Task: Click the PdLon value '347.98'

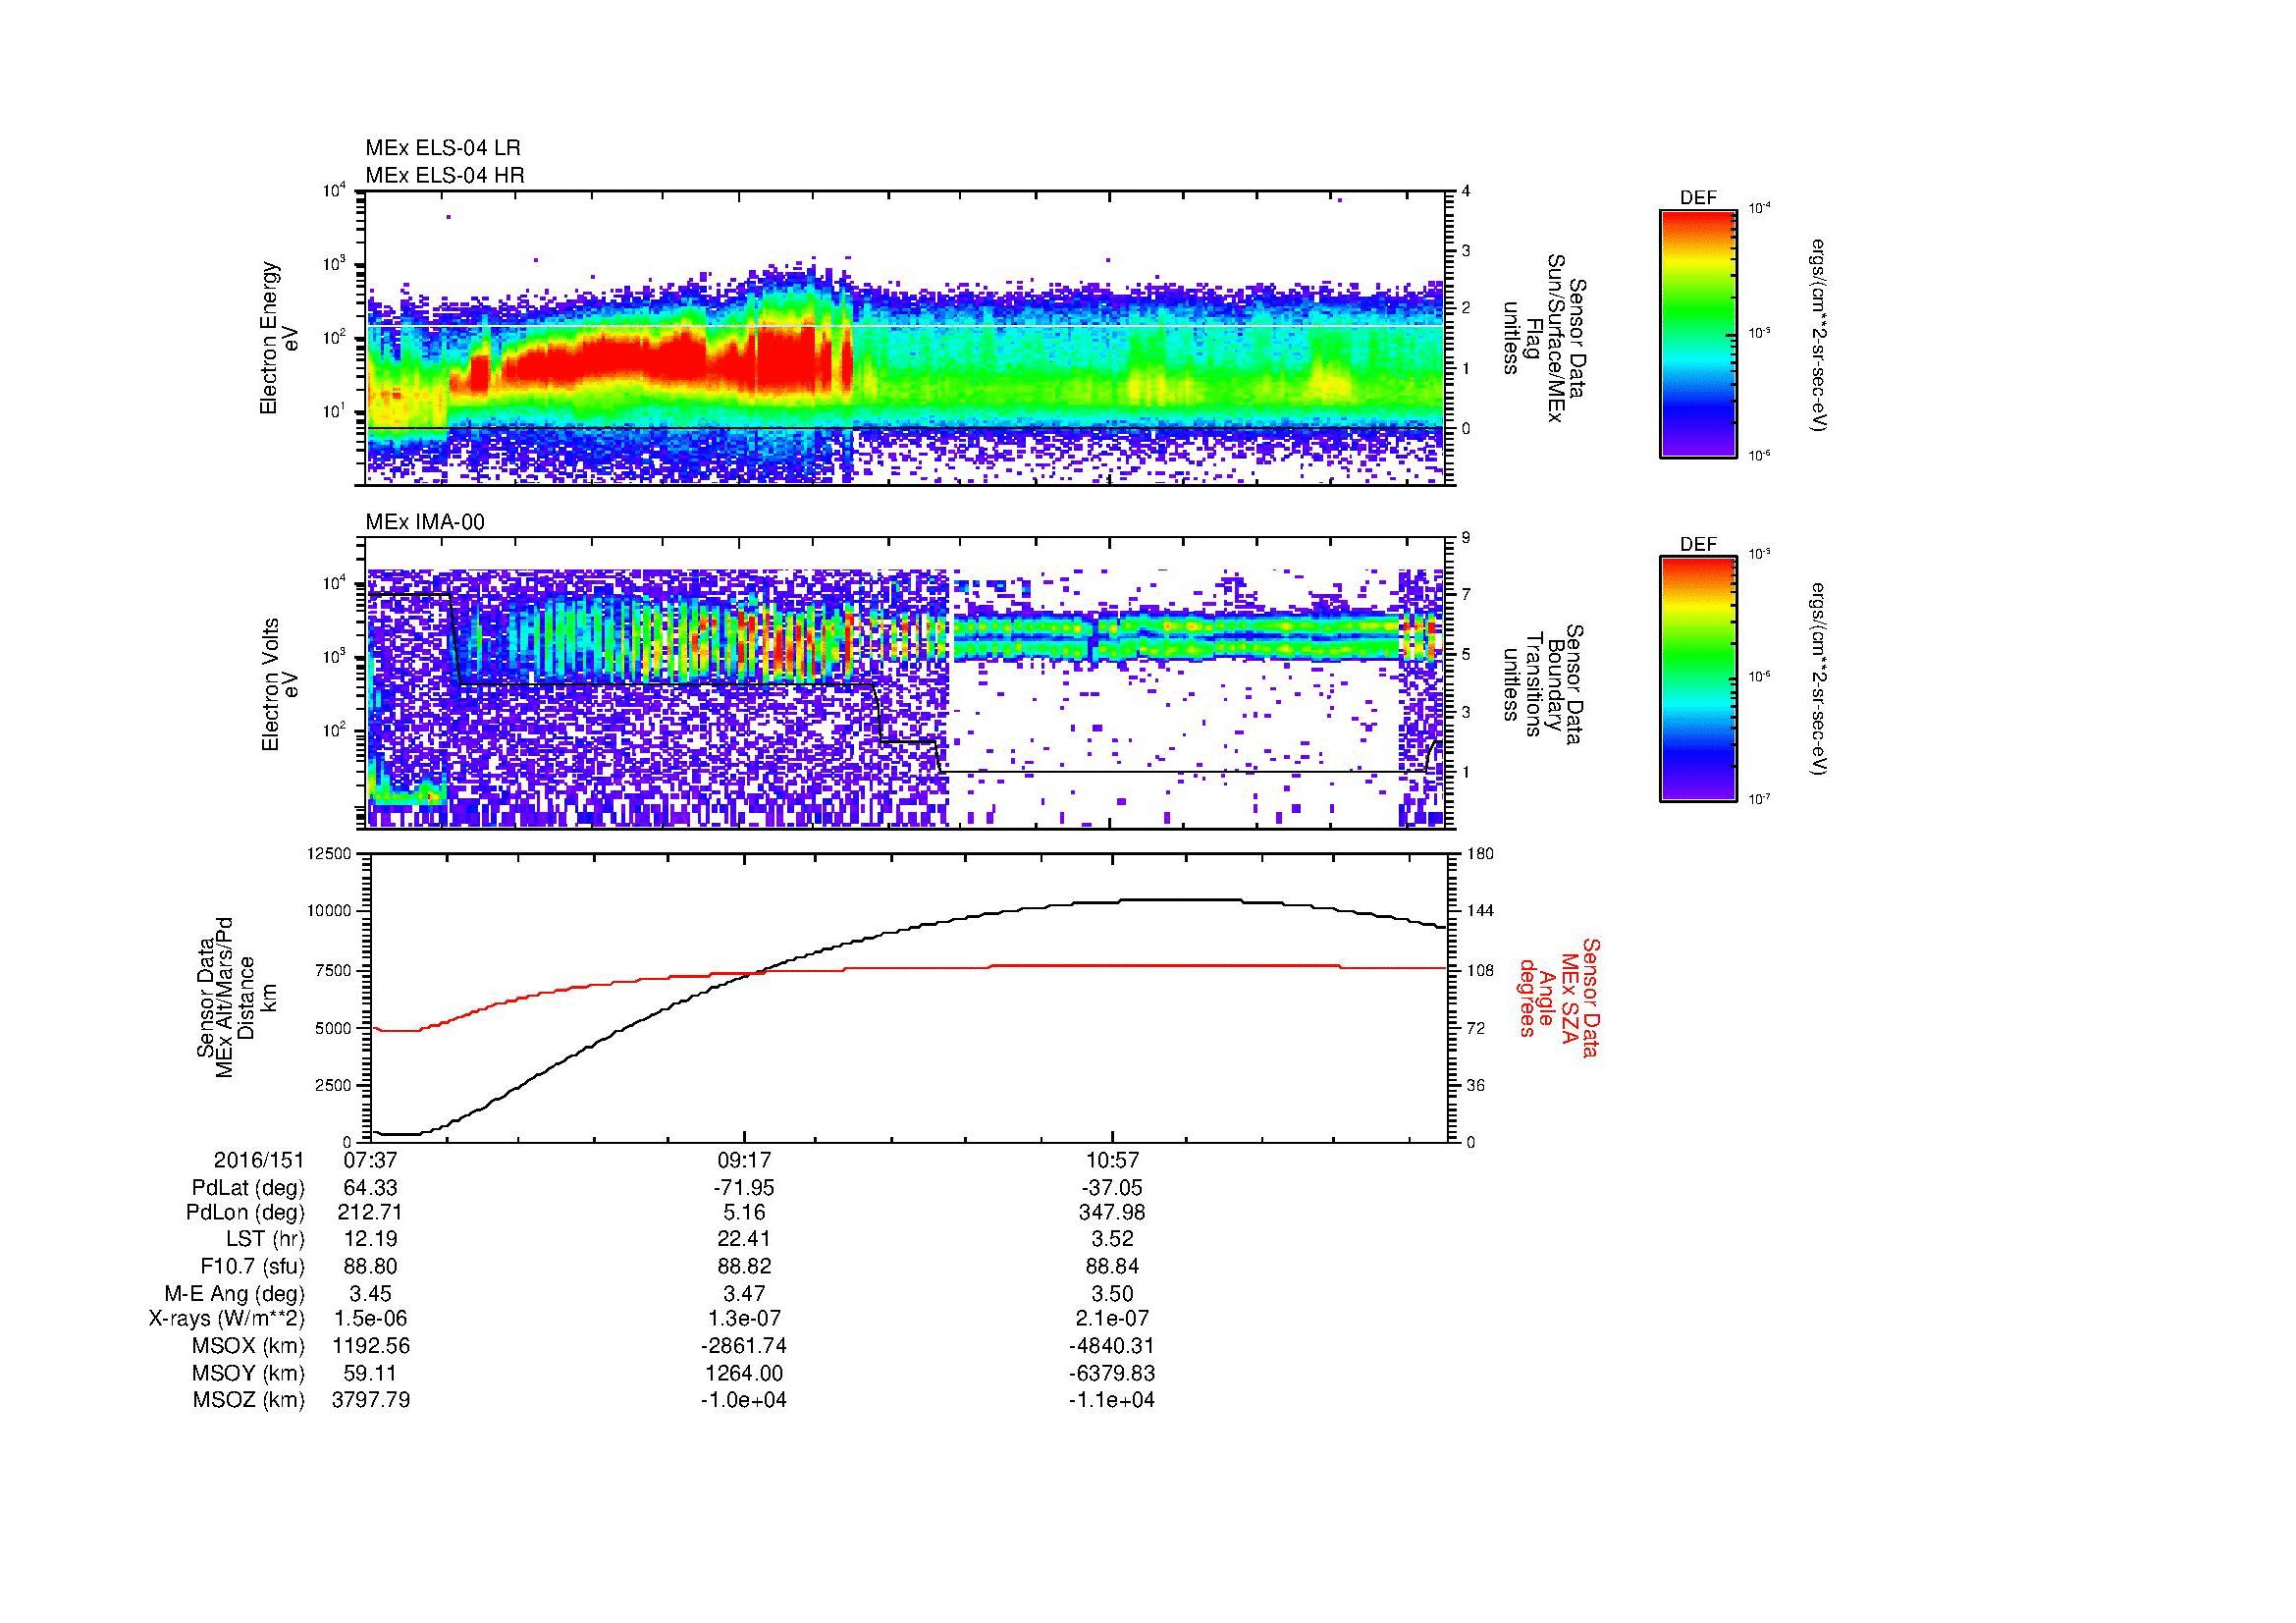Action: click(x=1111, y=1213)
